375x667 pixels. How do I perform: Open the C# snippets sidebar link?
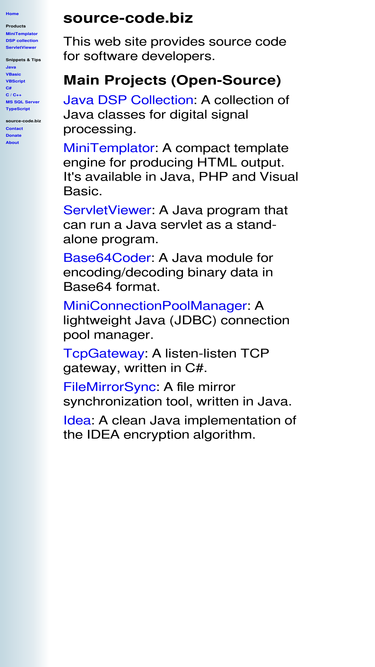(9, 88)
